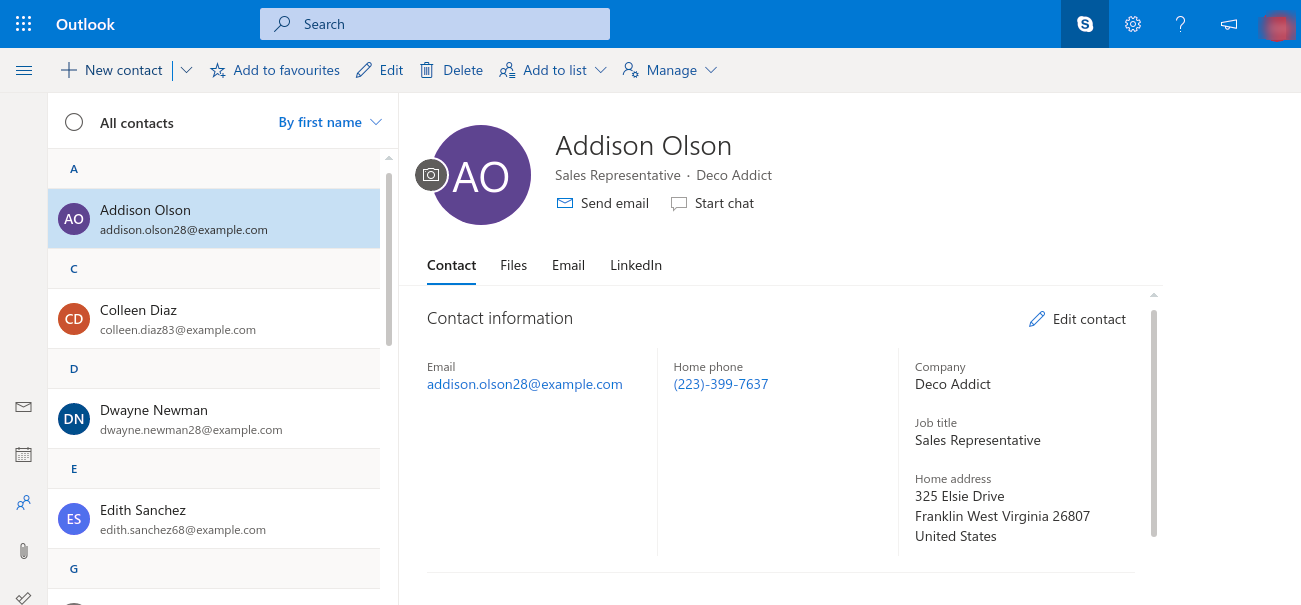The width and height of the screenshot is (1301, 605).
Task: Click the camera icon on contact photo
Action: (x=431, y=175)
